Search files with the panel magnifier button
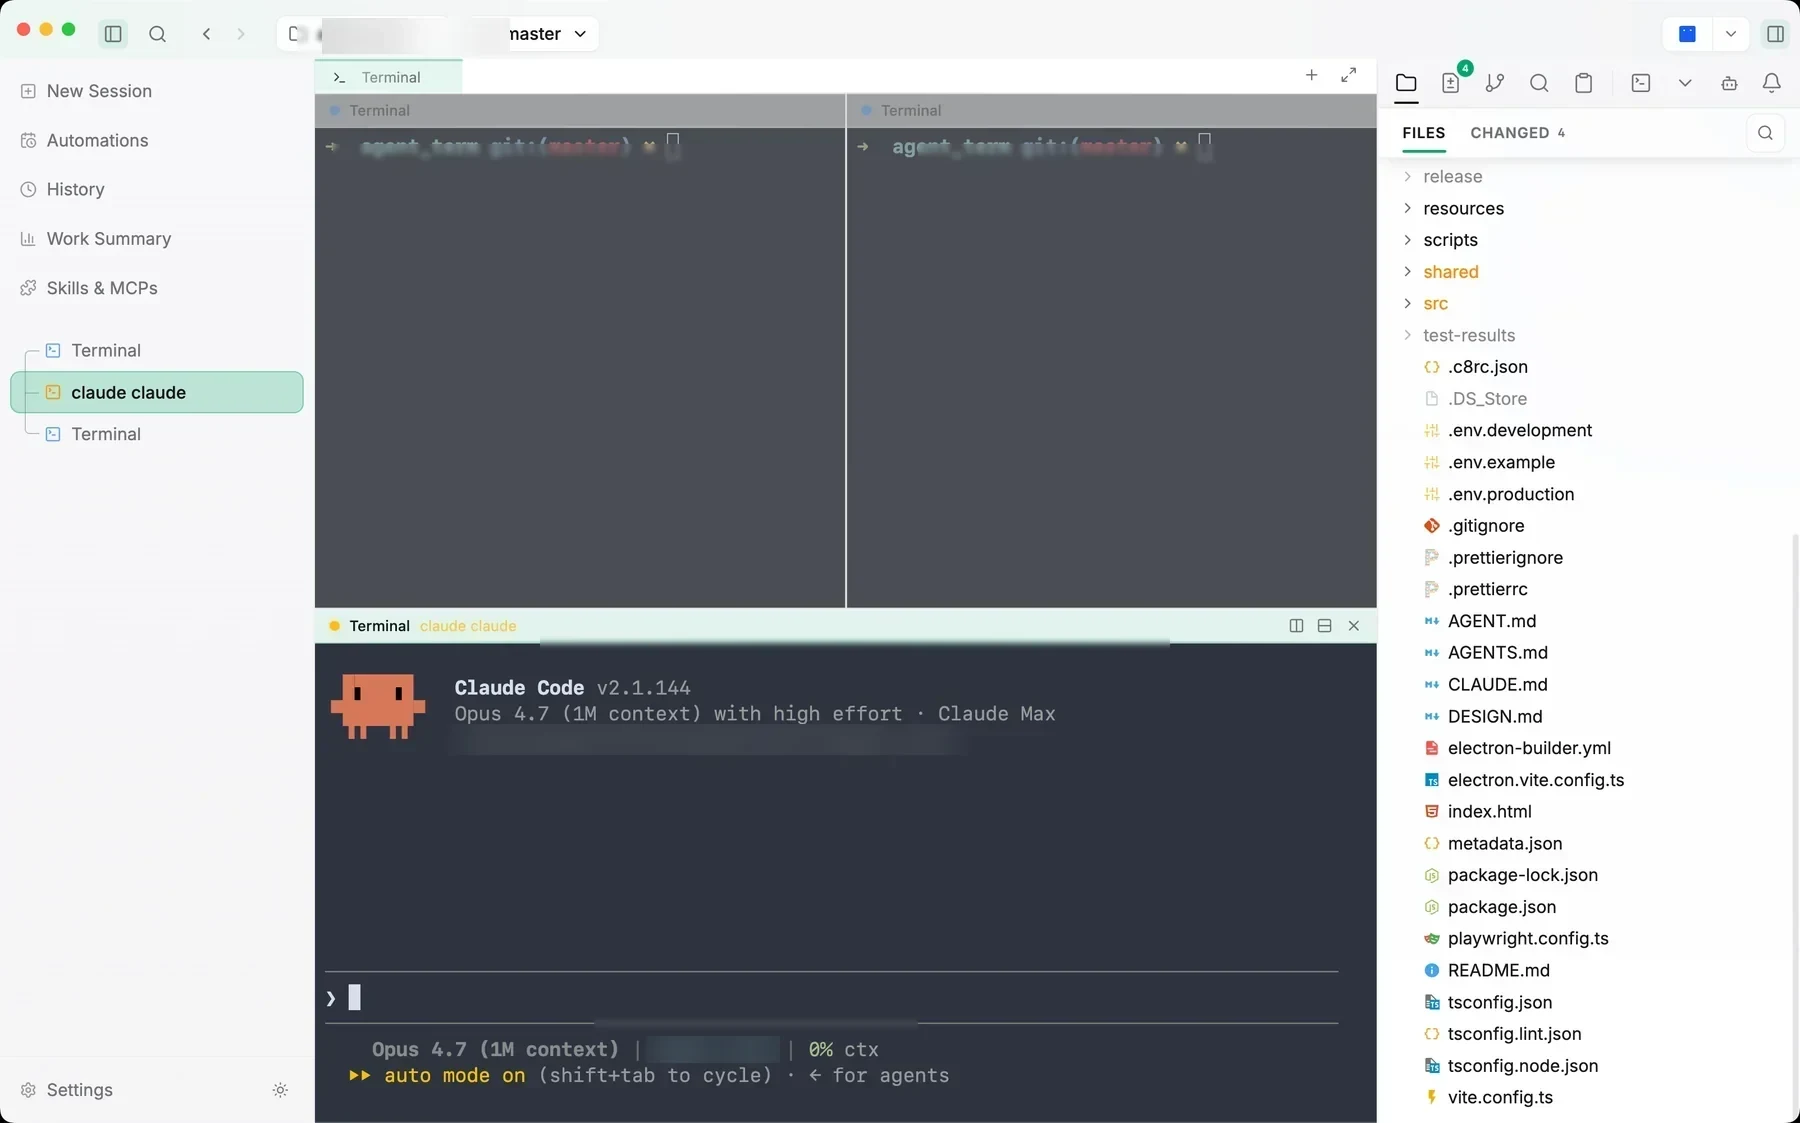Image resolution: width=1800 pixels, height=1123 pixels. click(1765, 133)
